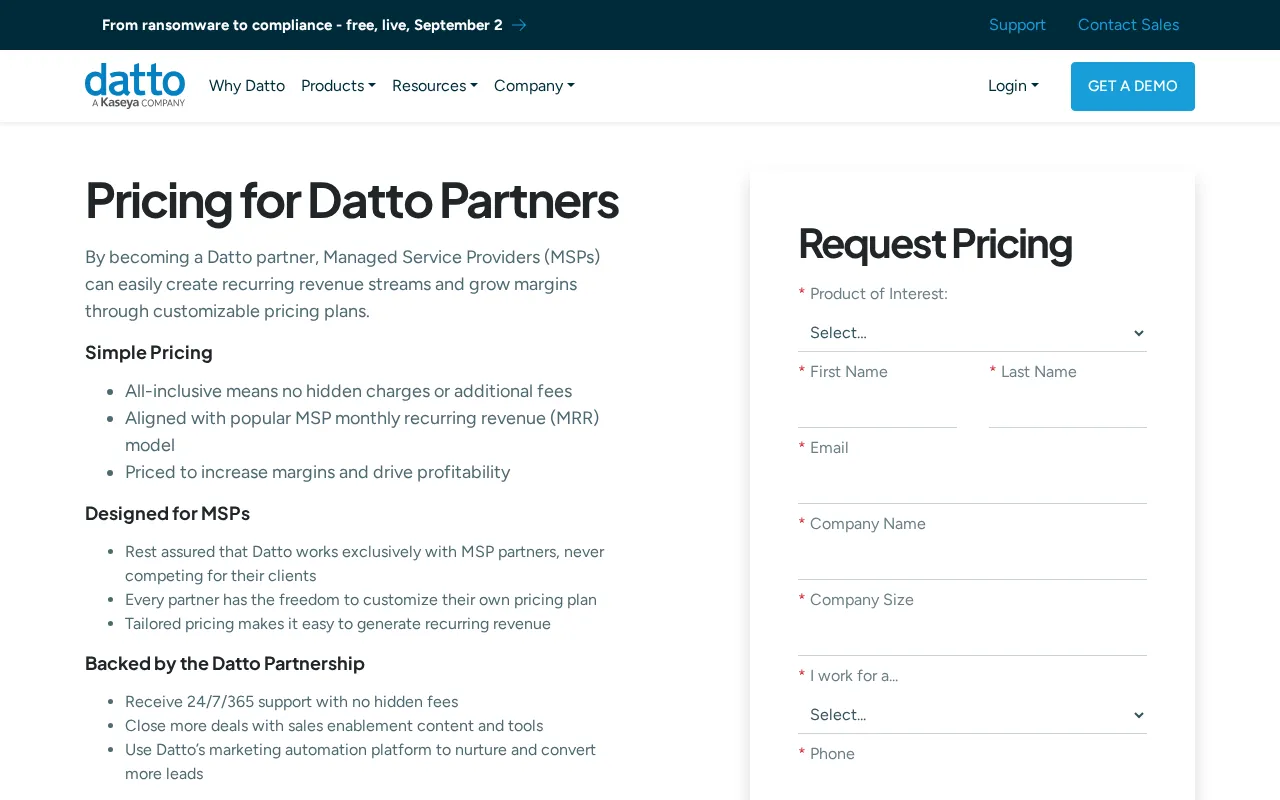Click bullet 'All-inclusive means no hidden charges'
Viewport: 1280px width, 800px height.
[x=348, y=391]
